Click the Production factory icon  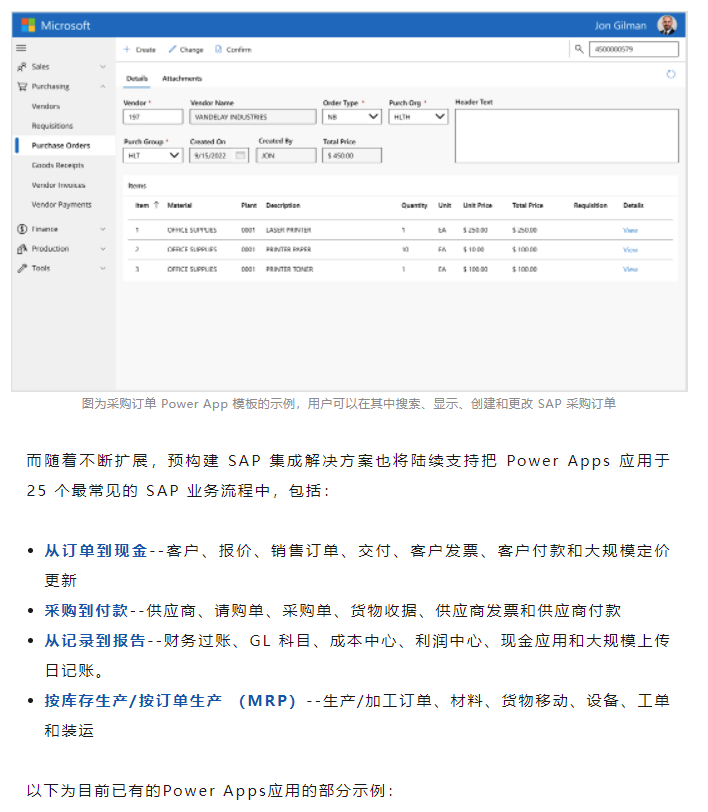pyautogui.click(x=22, y=249)
